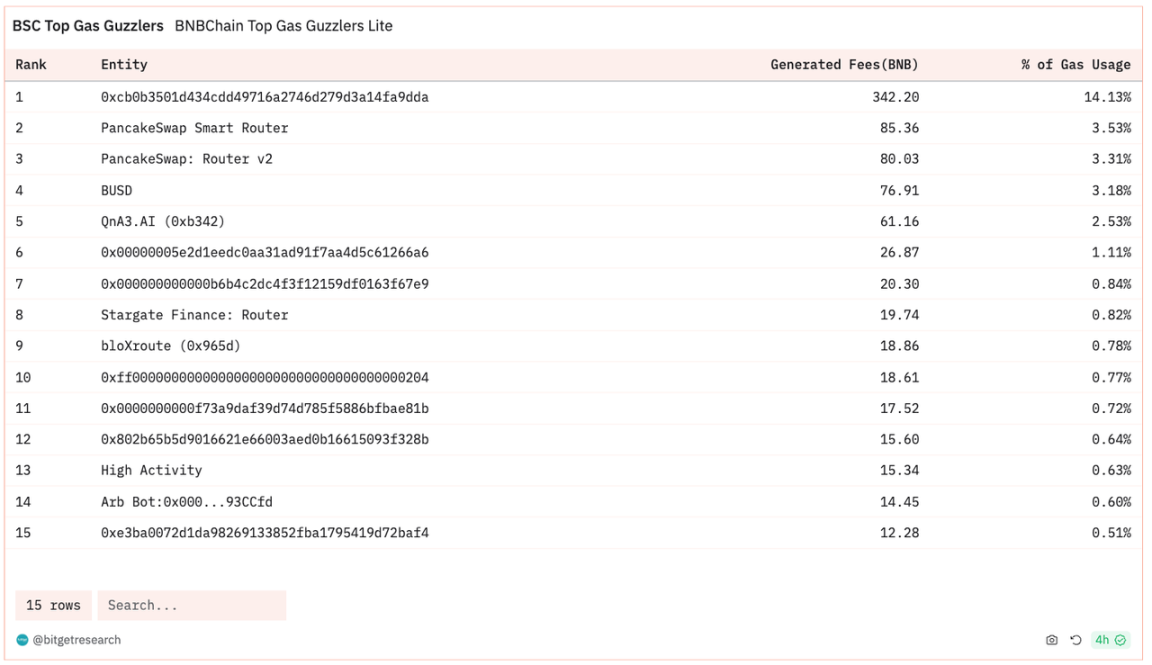
Task: Click the 0.78% gas usage value
Action: coord(1111,345)
